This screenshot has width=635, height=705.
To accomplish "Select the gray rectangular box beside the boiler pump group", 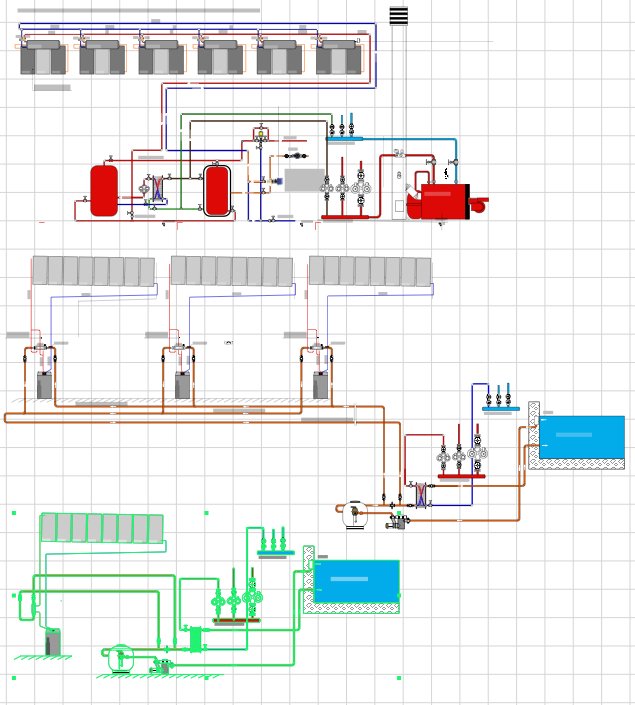I will click(304, 180).
